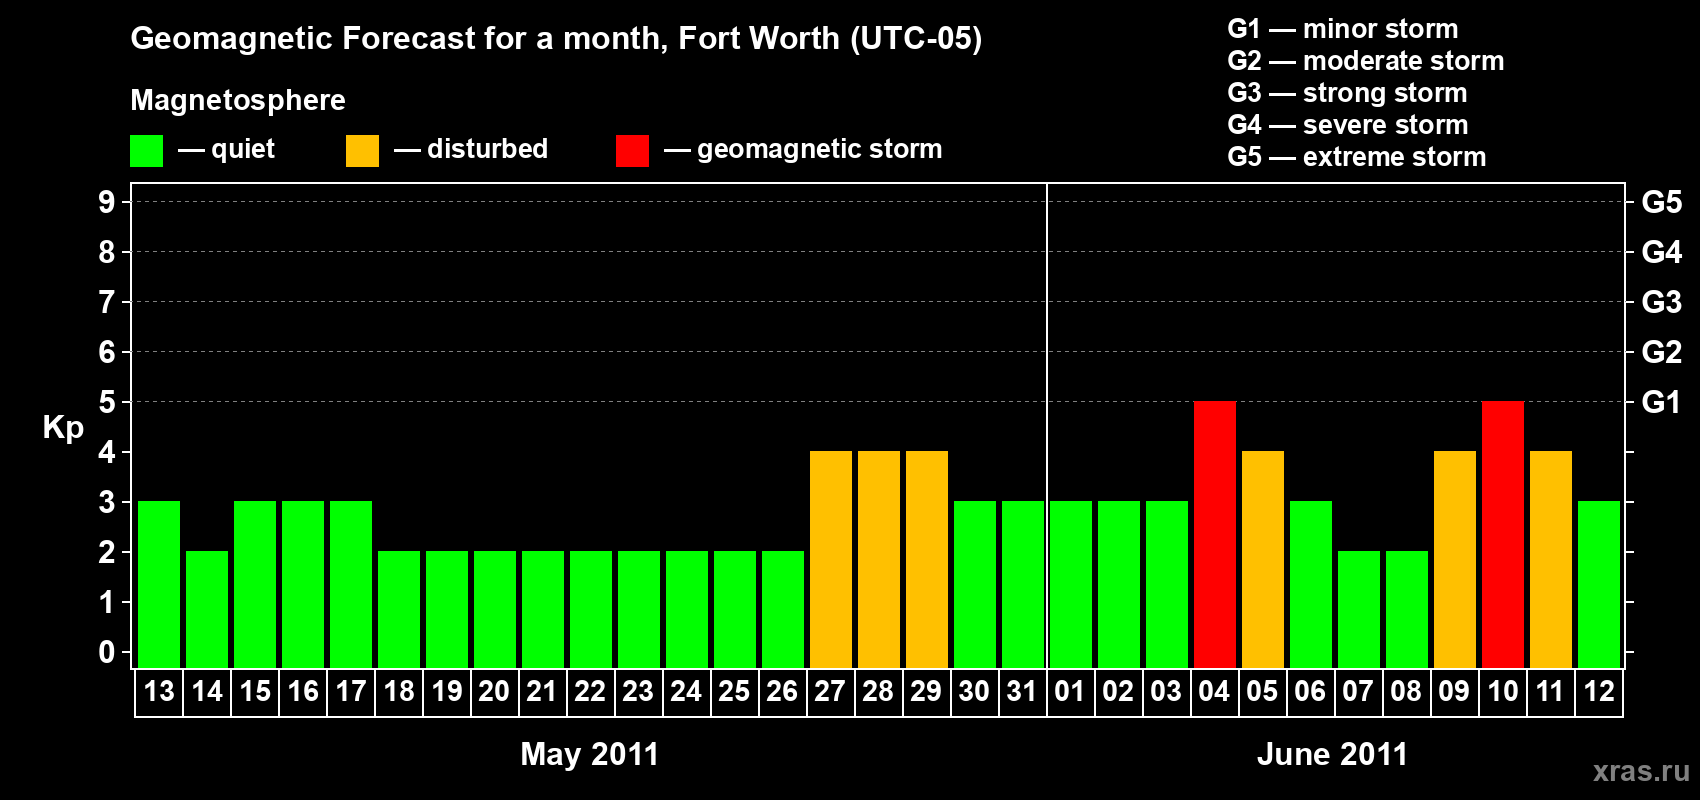
Task: Click date label 26 on the axis
Action: pos(782,691)
